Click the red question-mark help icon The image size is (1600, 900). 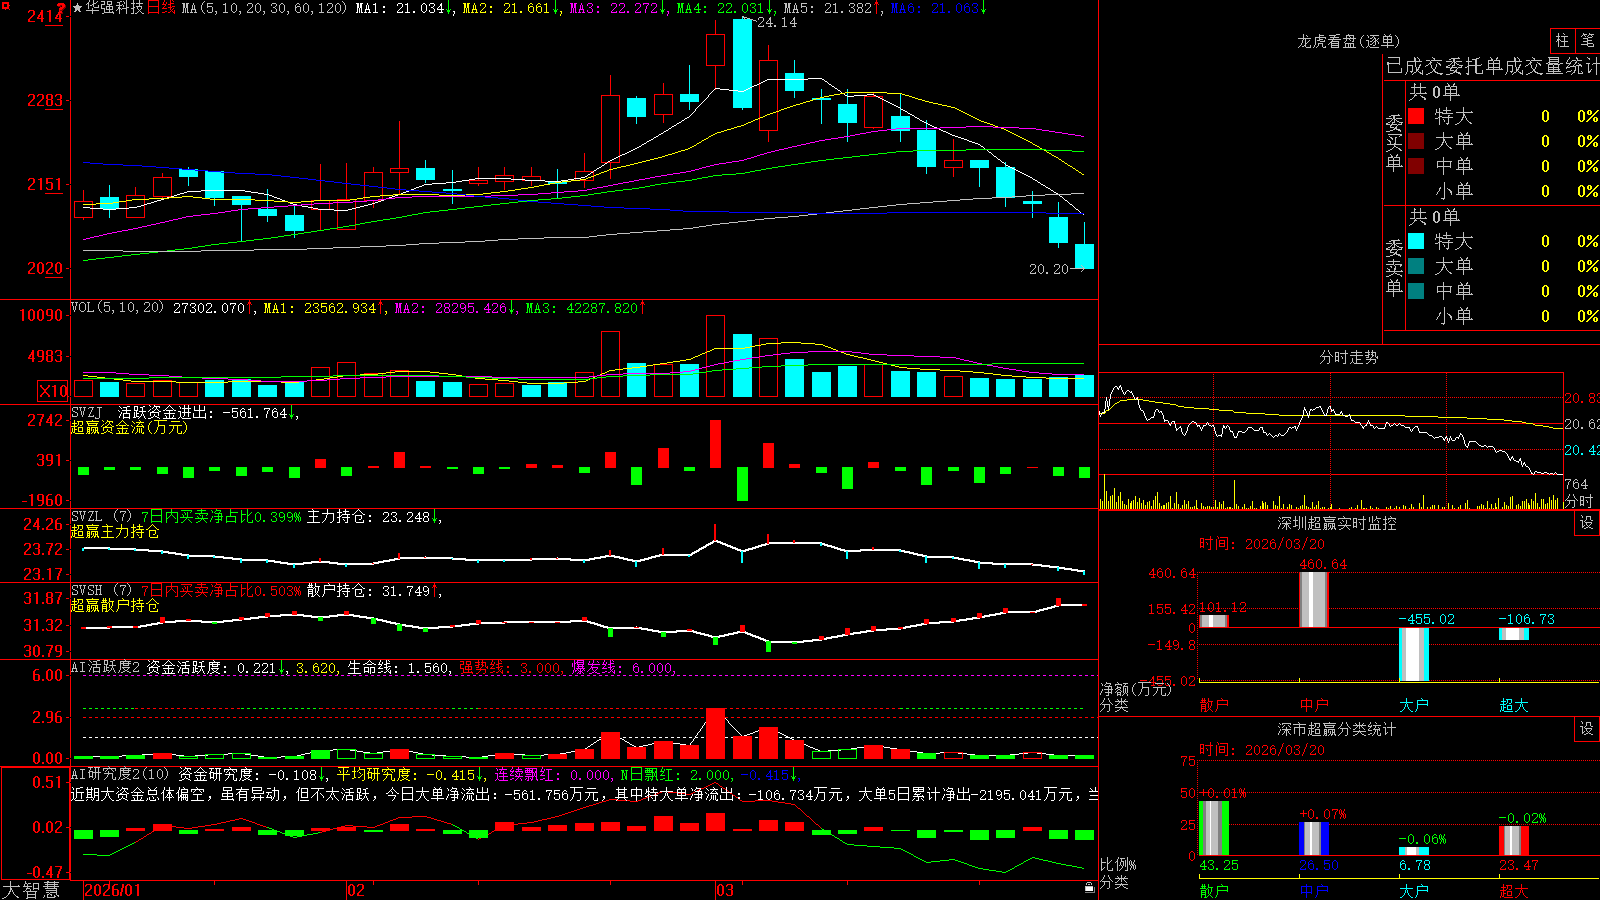(x=61, y=8)
